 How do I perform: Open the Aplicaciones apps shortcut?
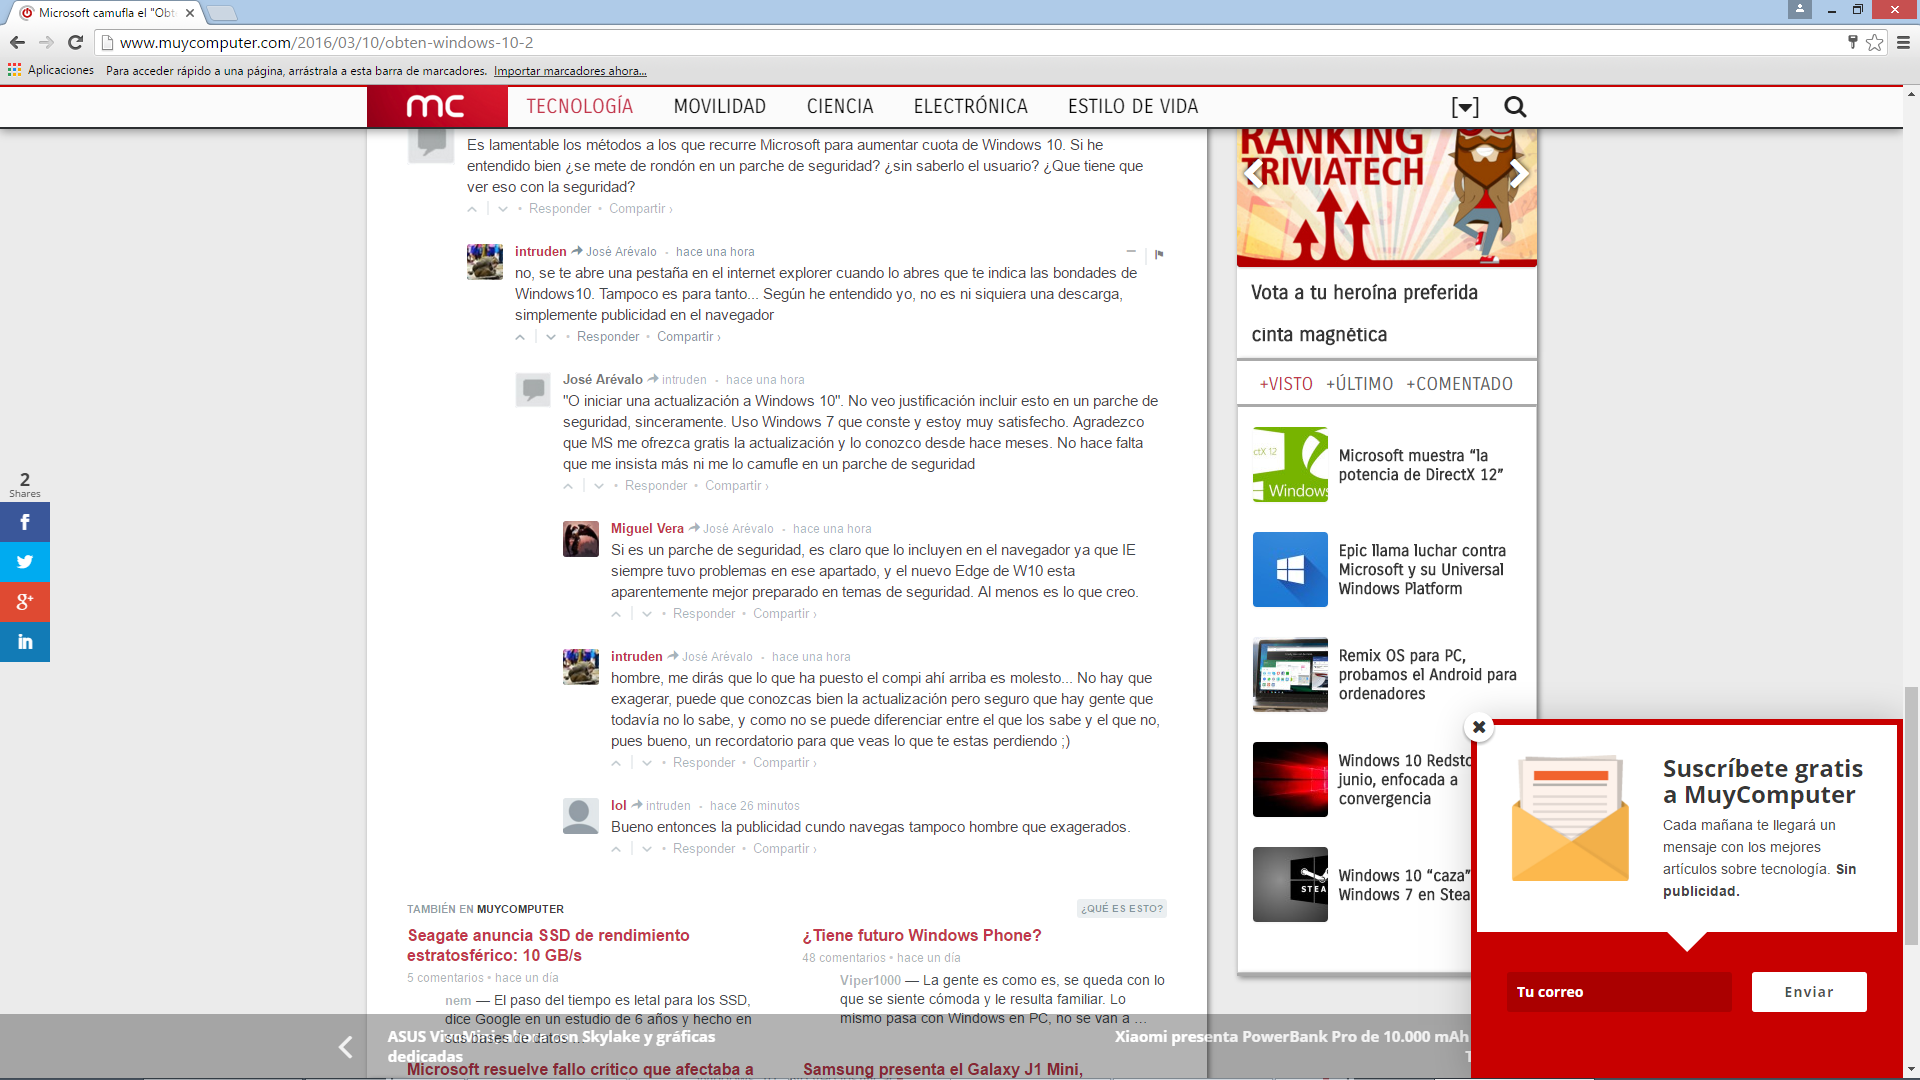click(x=51, y=70)
